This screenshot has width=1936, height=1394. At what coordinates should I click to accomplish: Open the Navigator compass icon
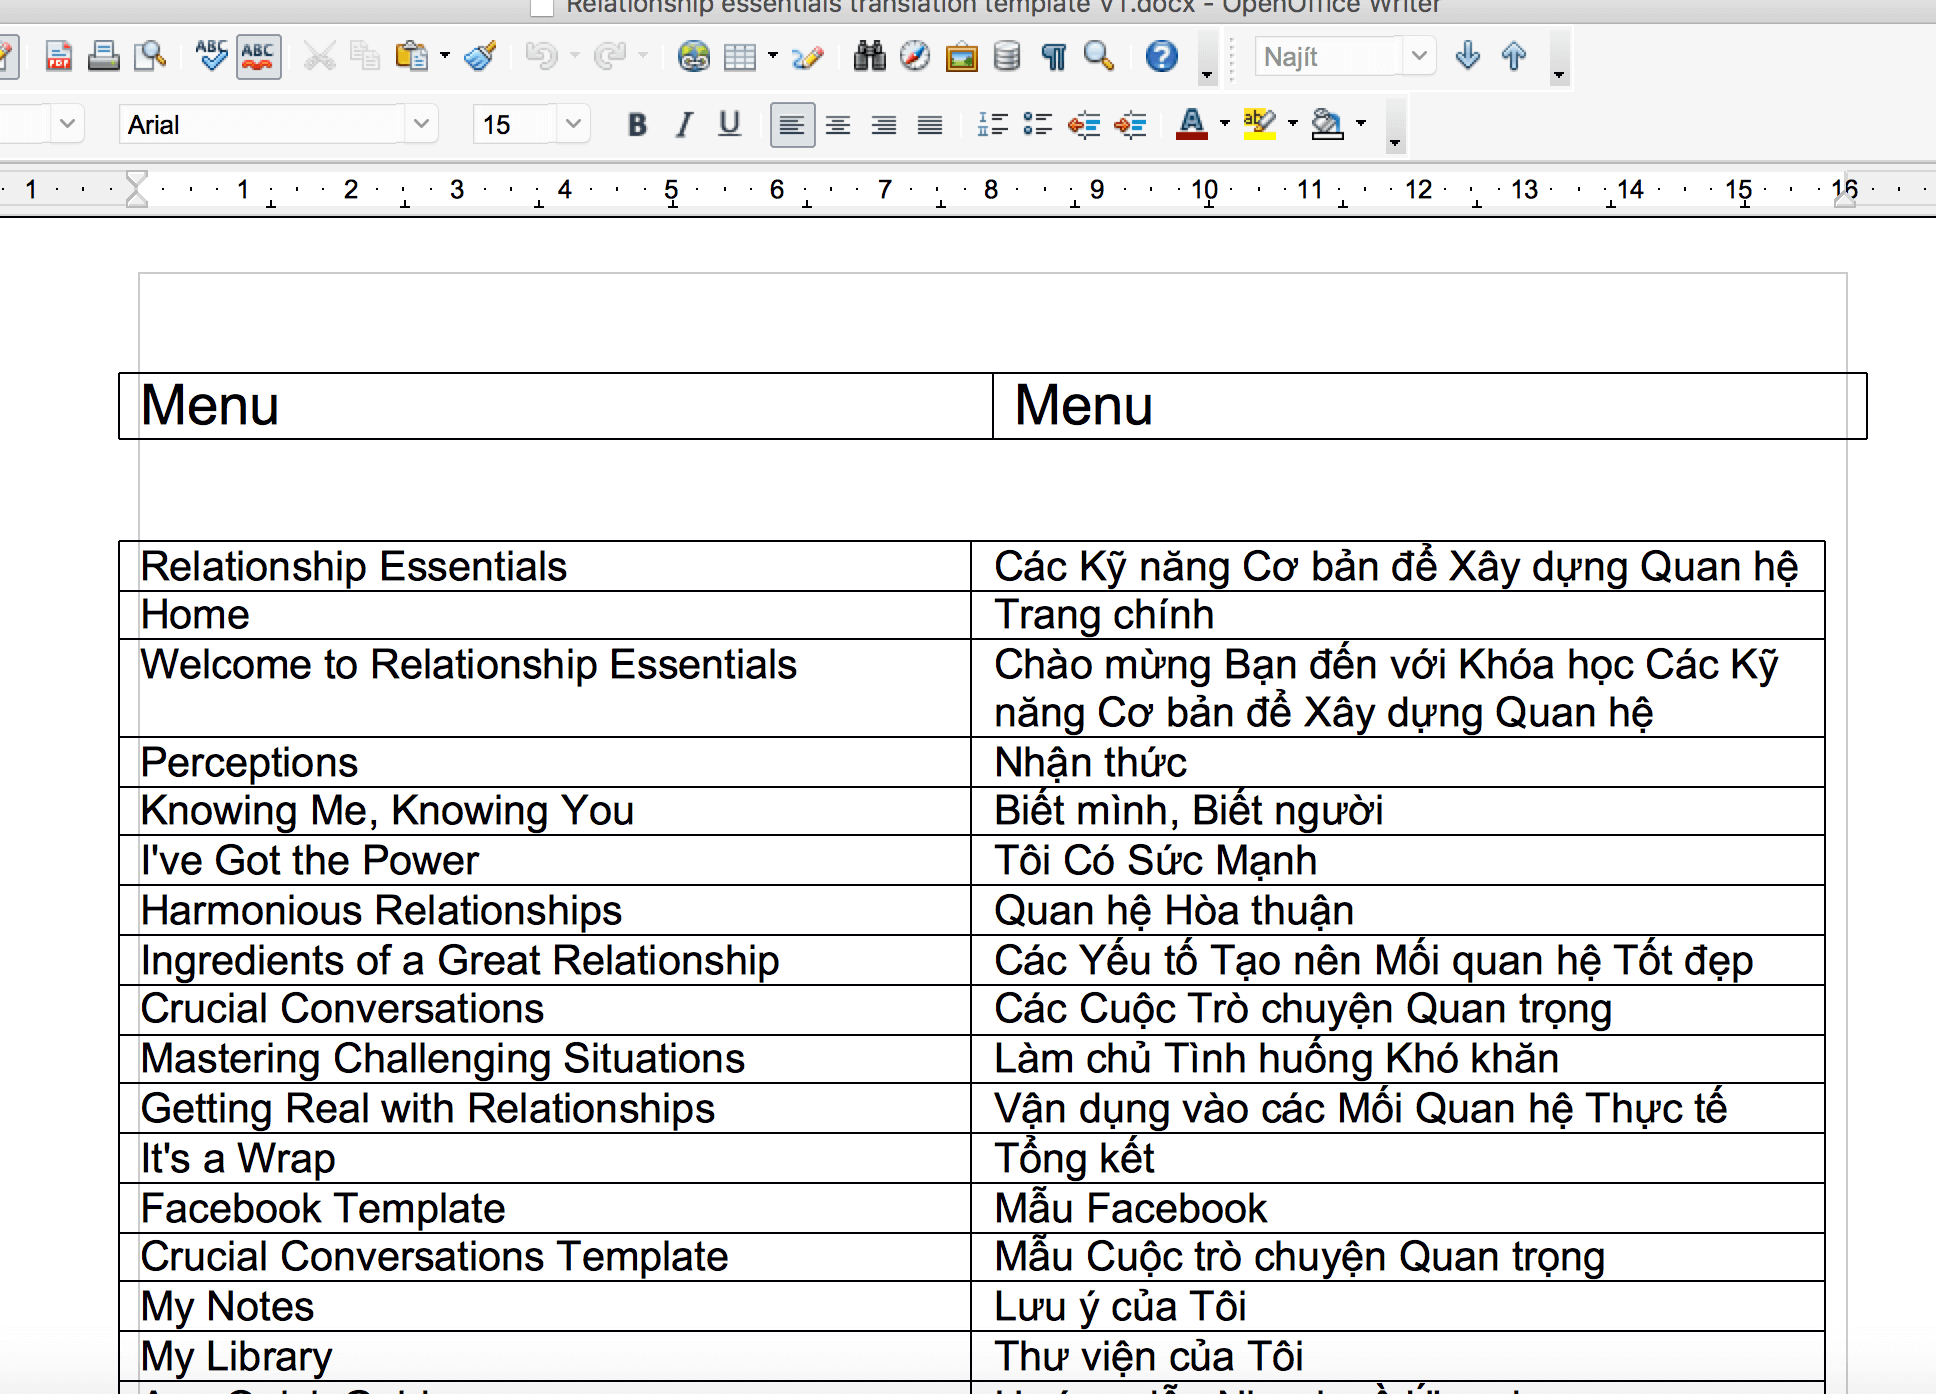915,57
